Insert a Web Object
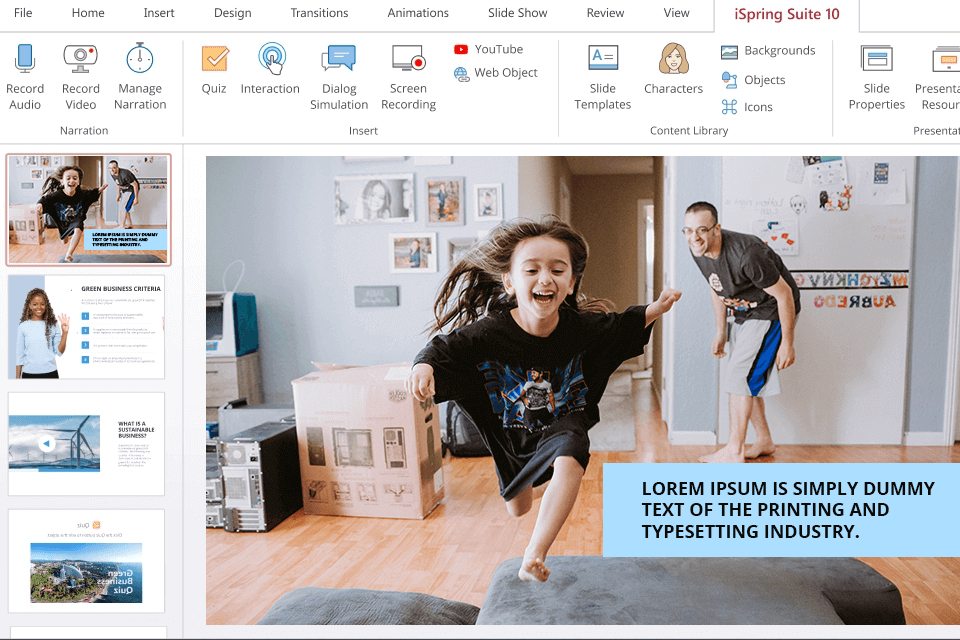 pos(496,73)
